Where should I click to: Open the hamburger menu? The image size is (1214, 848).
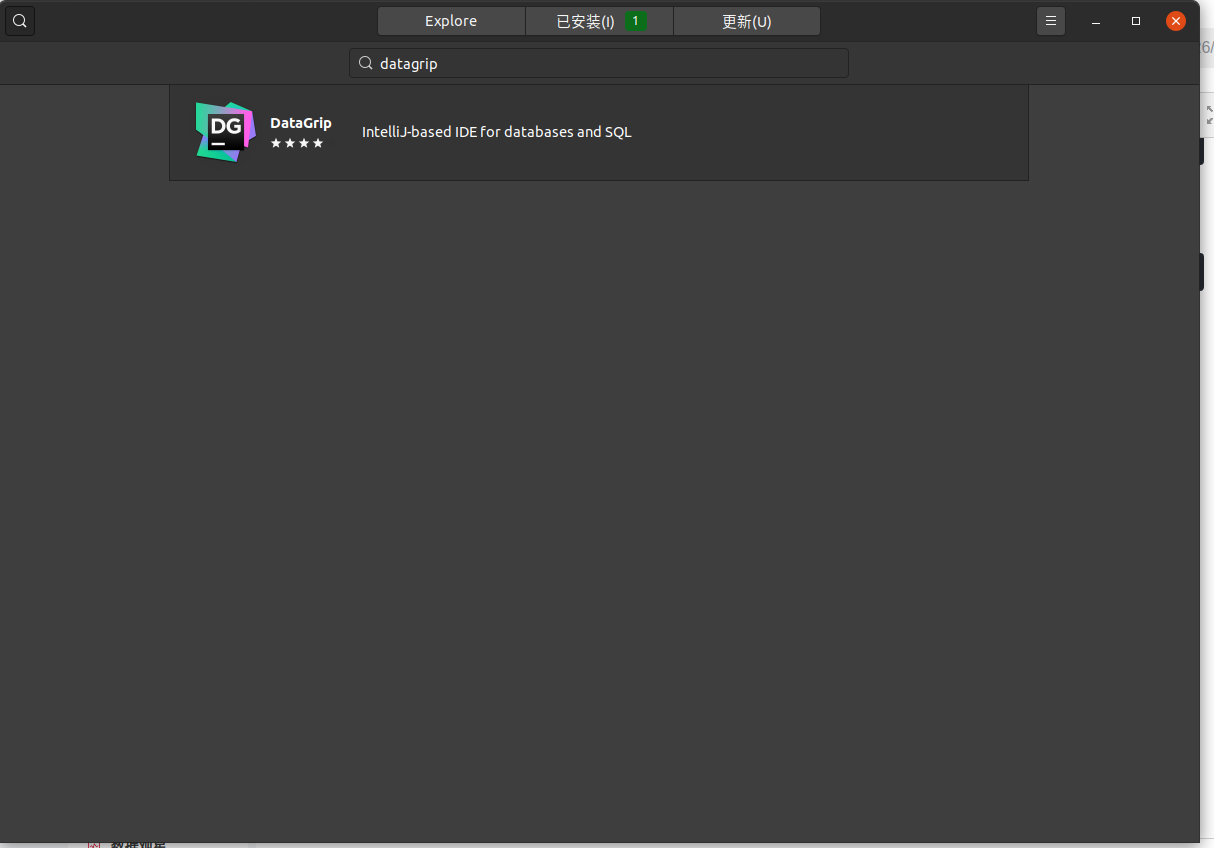(x=1050, y=20)
